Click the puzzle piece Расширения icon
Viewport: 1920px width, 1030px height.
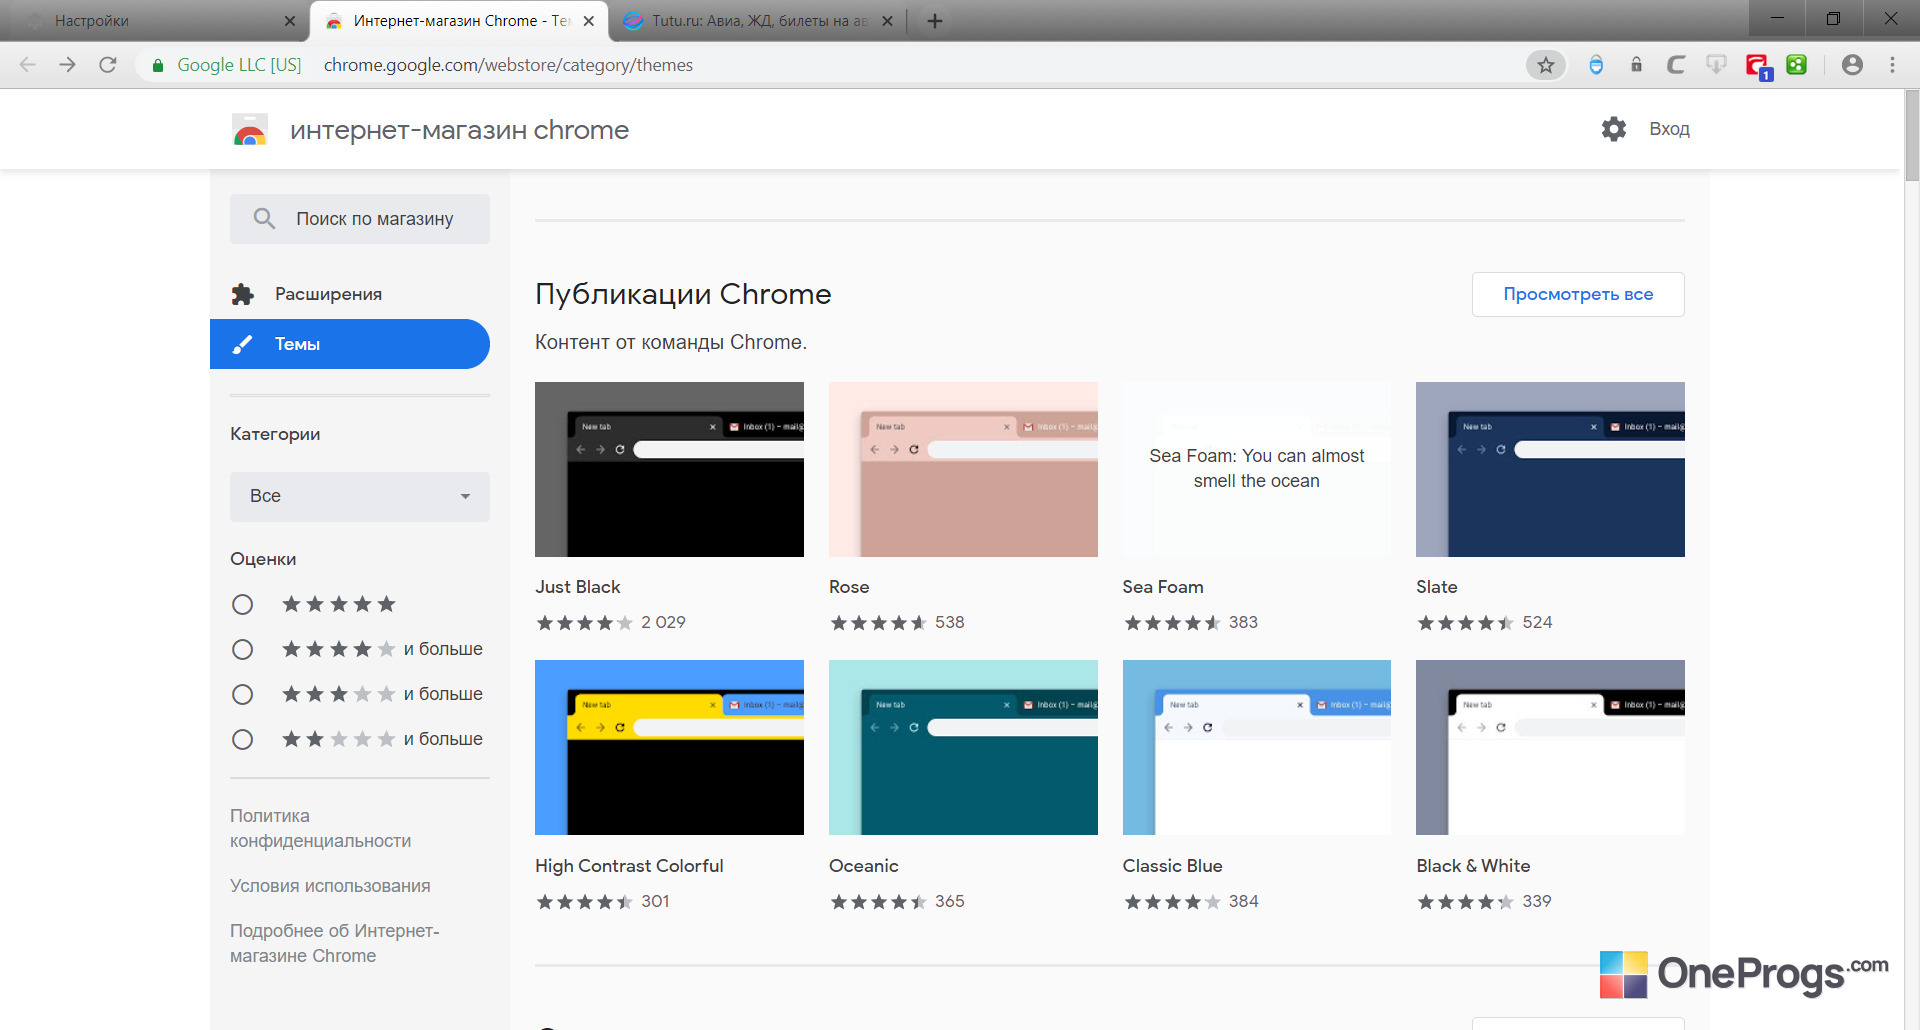(243, 294)
